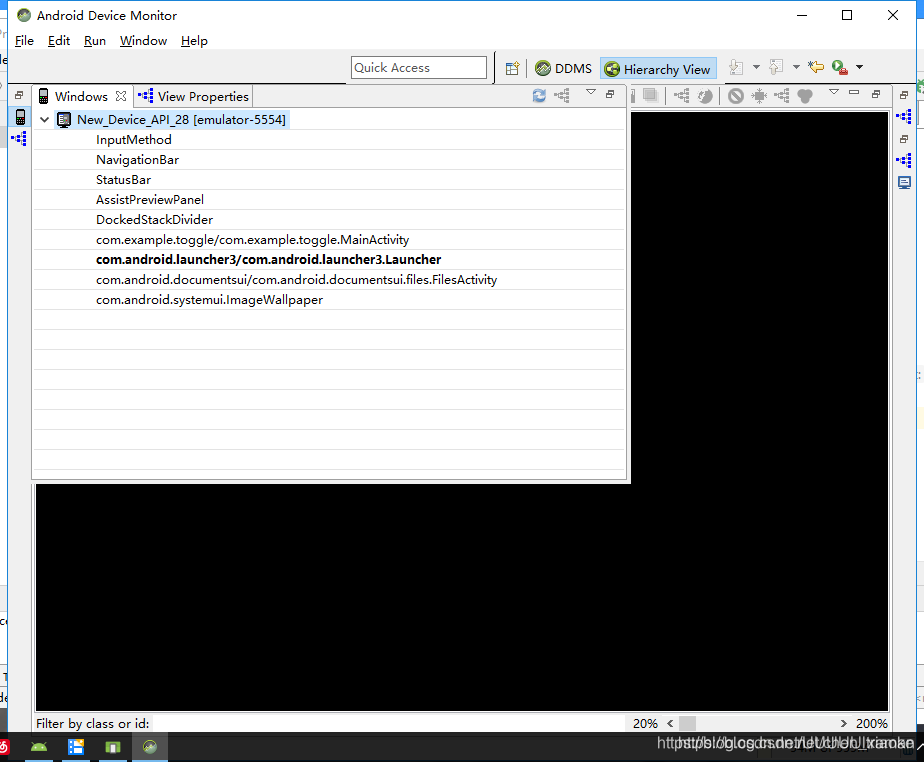Screen dimensions: 924x762
Task: Click the Load View Hierarchy icon beside Refresh
Action: click(x=562, y=95)
